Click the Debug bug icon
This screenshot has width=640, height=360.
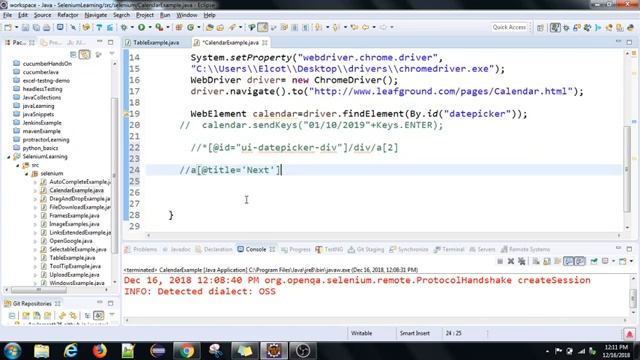[124, 27]
